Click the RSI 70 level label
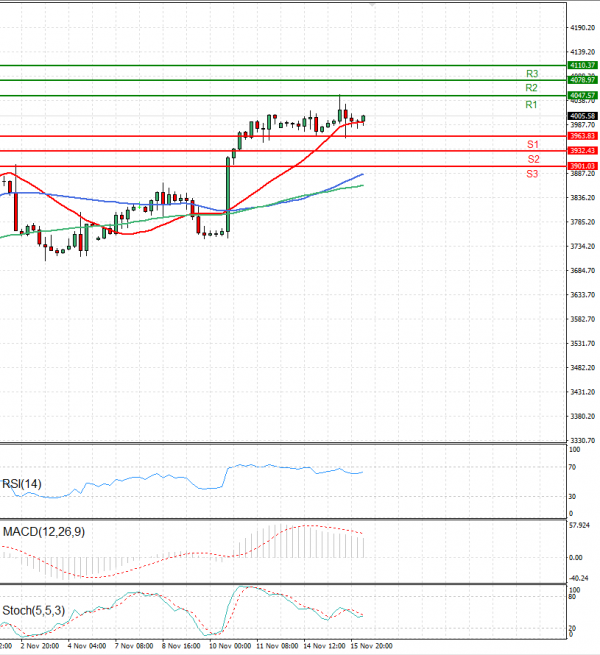Screen dimensions: 600x655 click(572, 467)
